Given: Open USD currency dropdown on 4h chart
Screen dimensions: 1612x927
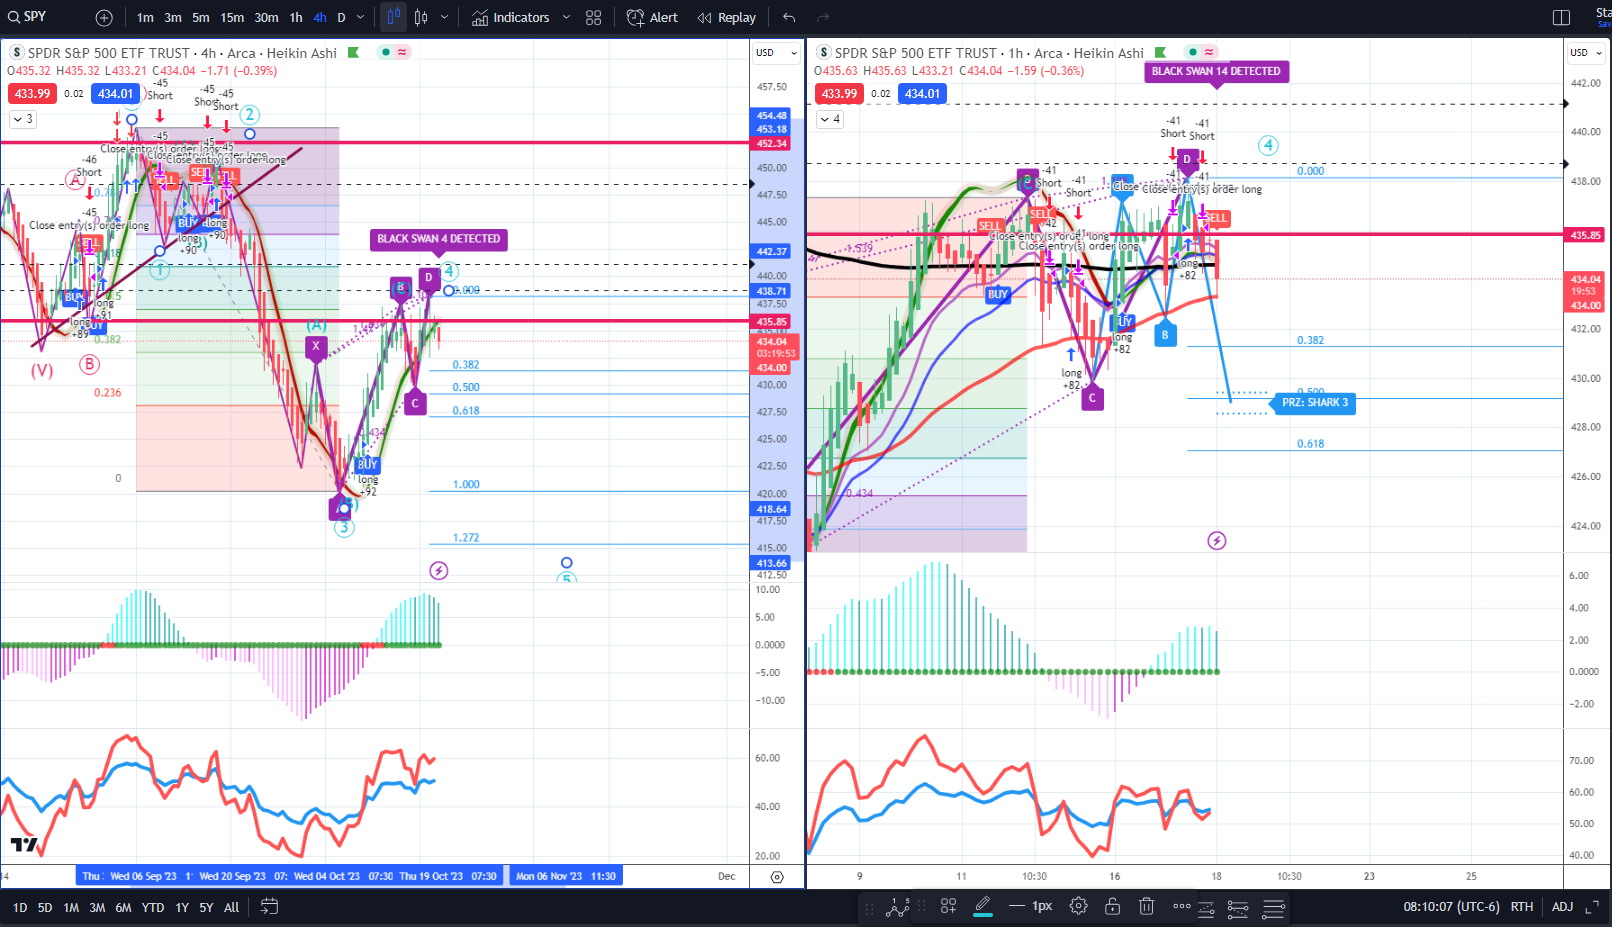Looking at the screenshot, I should click(x=776, y=53).
